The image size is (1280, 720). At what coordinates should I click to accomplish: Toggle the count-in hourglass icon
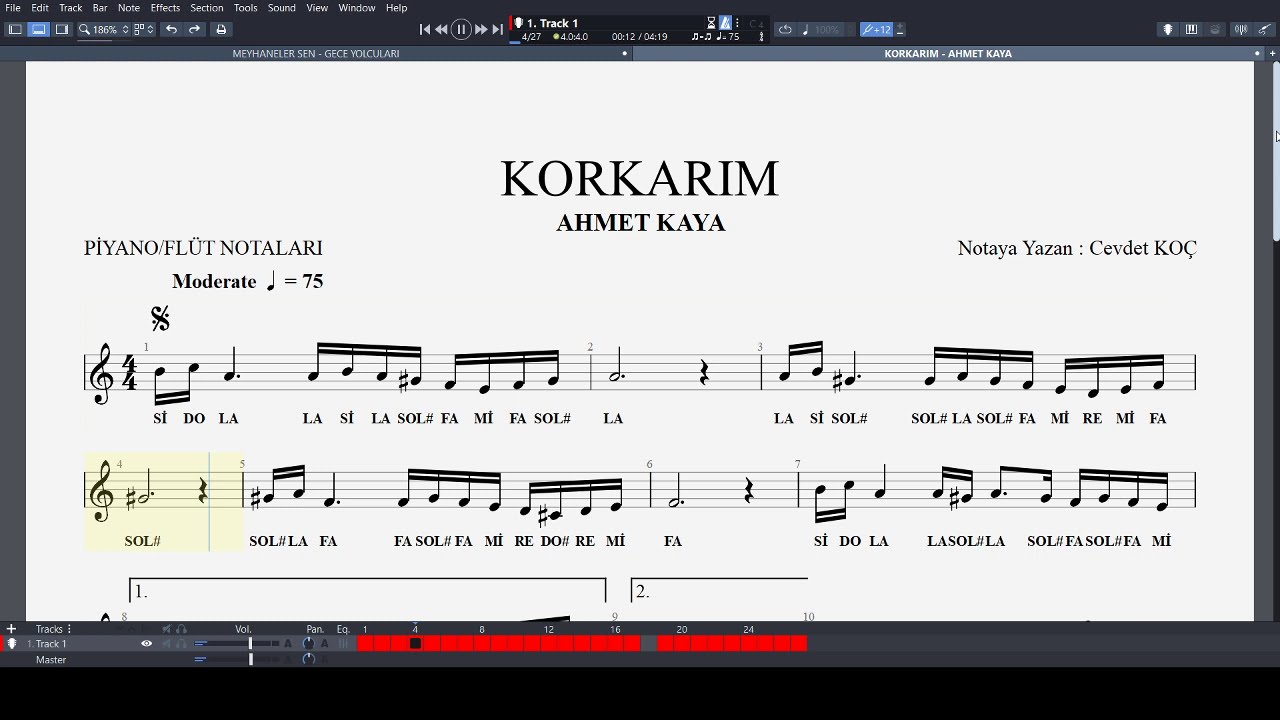coord(711,23)
